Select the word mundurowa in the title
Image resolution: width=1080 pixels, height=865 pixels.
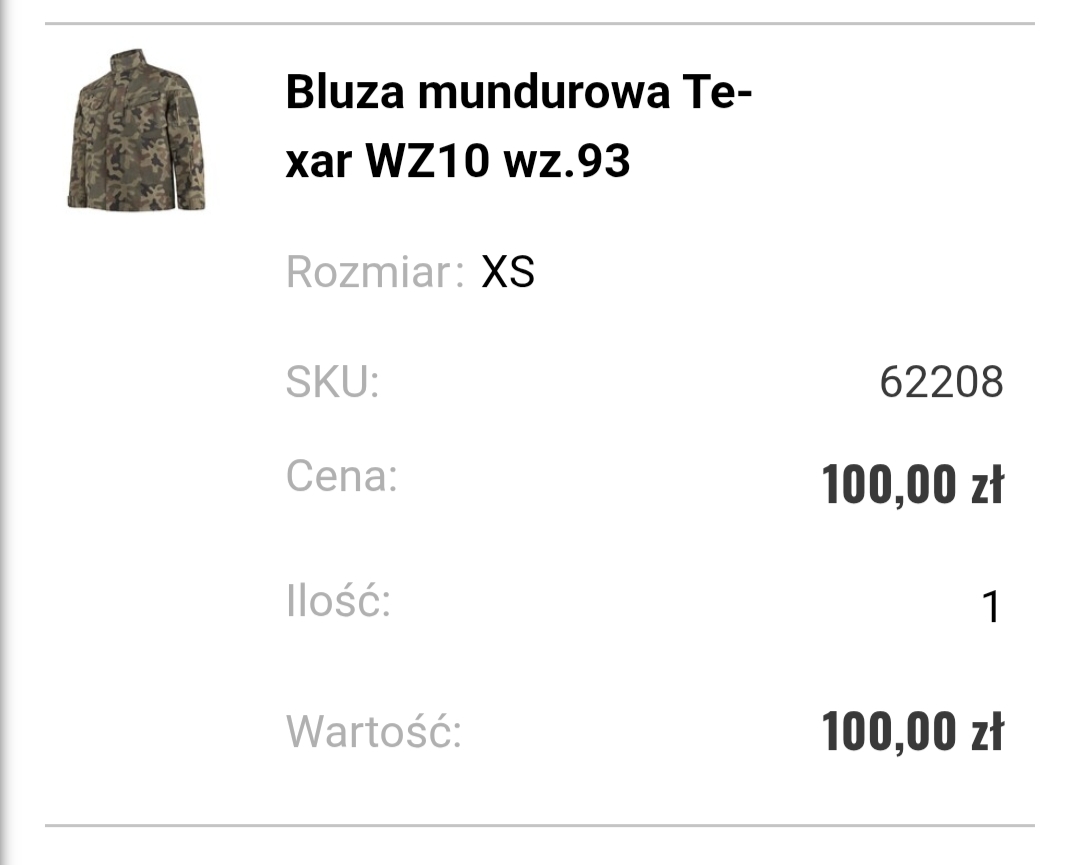click(543, 92)
